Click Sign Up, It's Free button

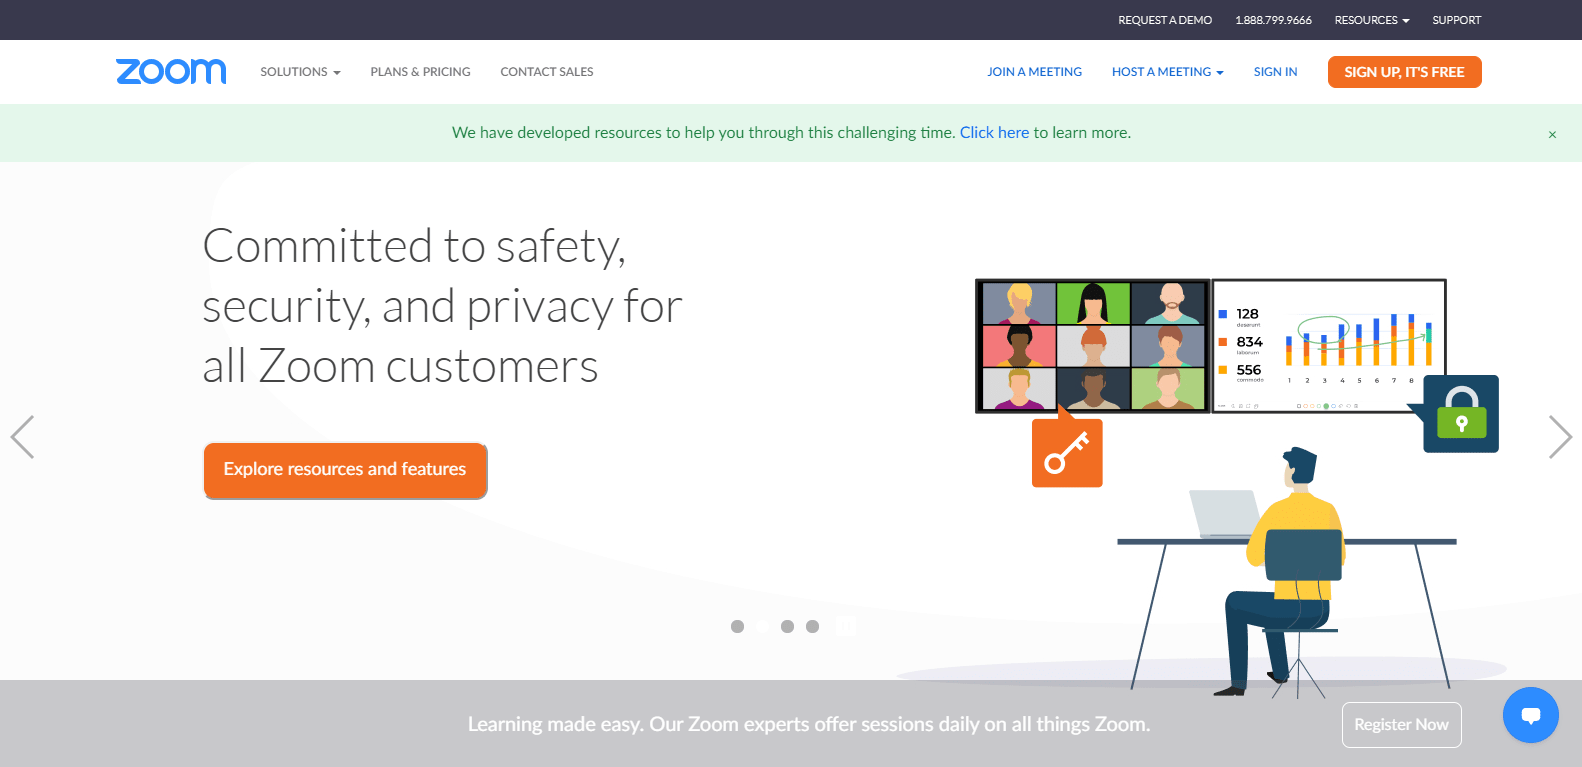pos(1404,72)
